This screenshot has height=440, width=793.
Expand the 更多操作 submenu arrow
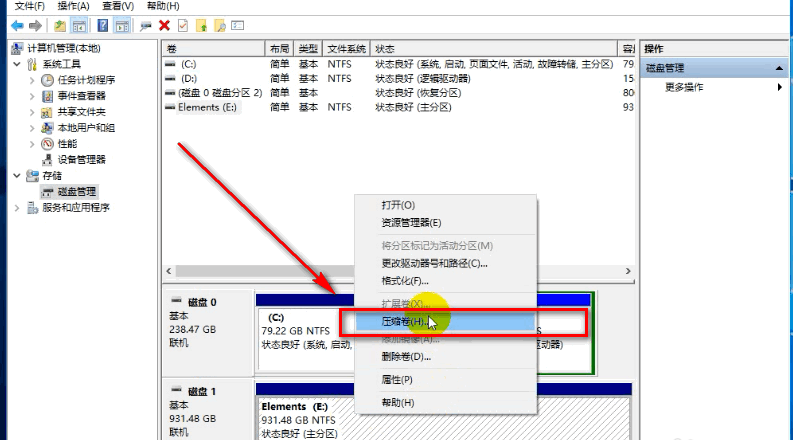tap(779, 87)
